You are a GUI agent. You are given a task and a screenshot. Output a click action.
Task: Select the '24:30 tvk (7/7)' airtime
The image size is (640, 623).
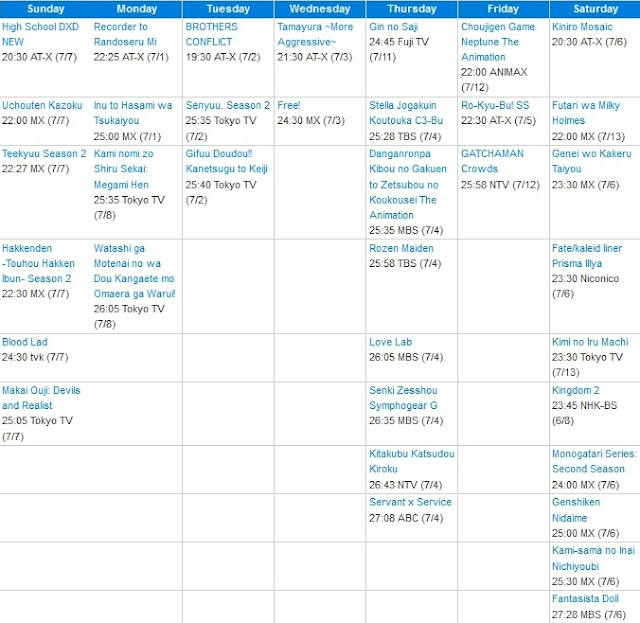coord(35,358)
